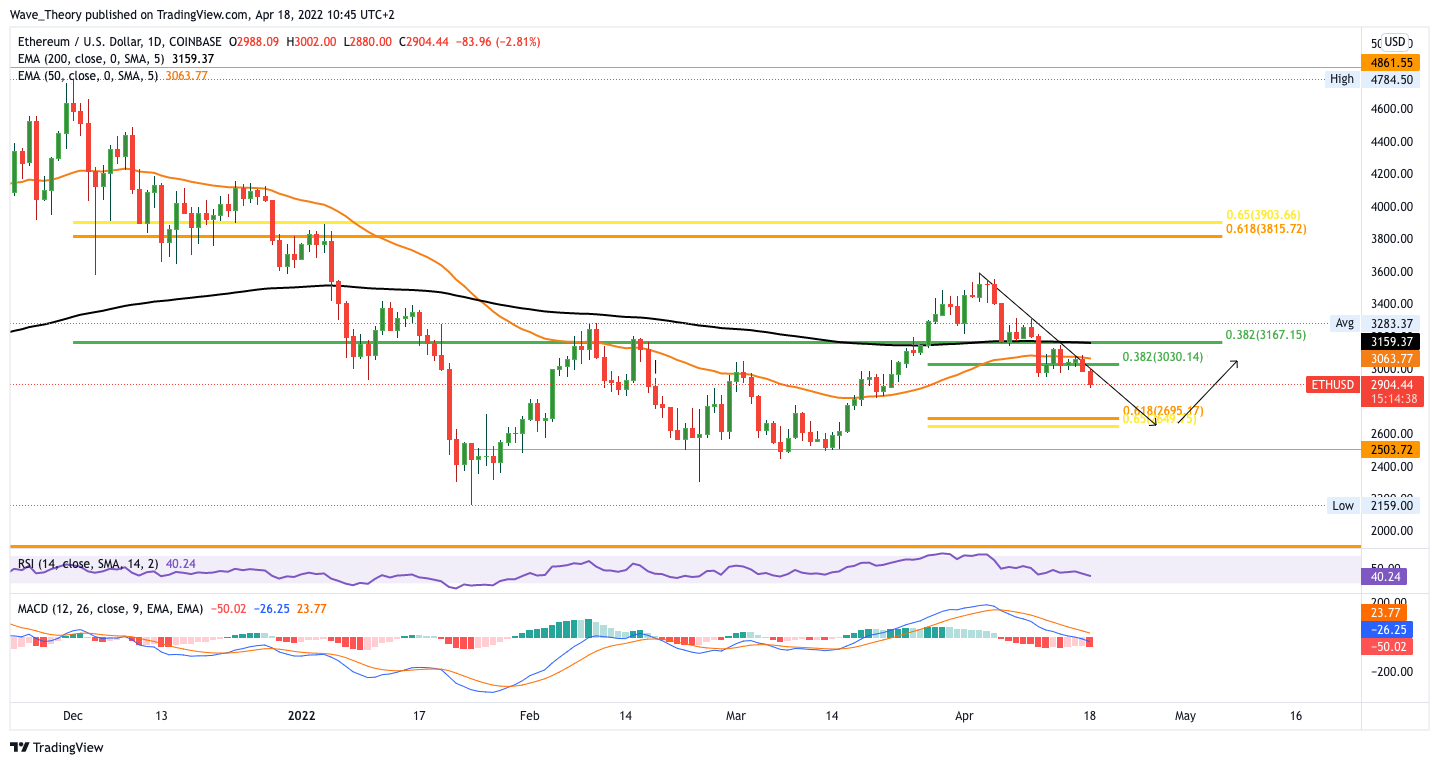The height and width of the screenshot is (765, 1439).
Task: Select the green 0.382(3167.15) Fibonacci line label
Action: click(x=1265, y=335)
